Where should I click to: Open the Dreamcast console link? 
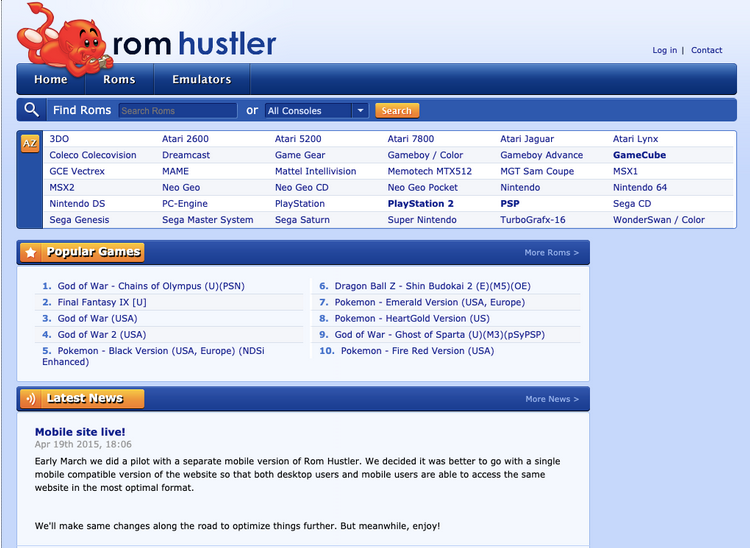click(x=186, y=155)
